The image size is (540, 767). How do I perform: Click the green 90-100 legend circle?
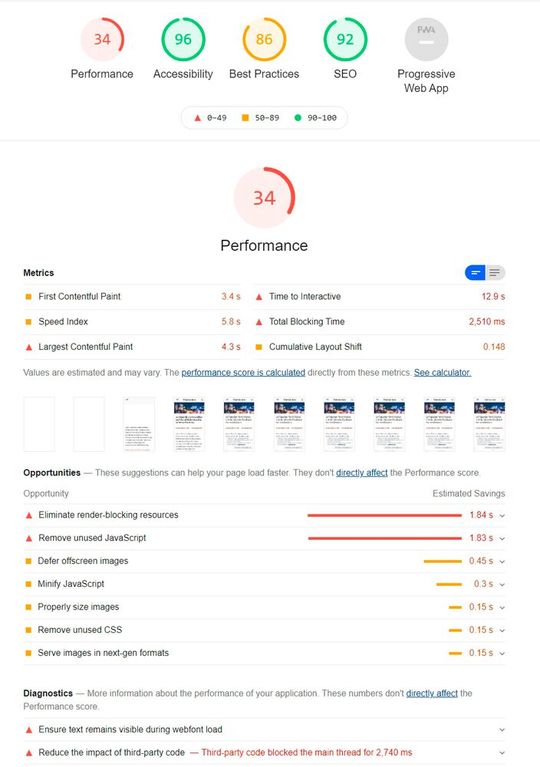(297, 117)
